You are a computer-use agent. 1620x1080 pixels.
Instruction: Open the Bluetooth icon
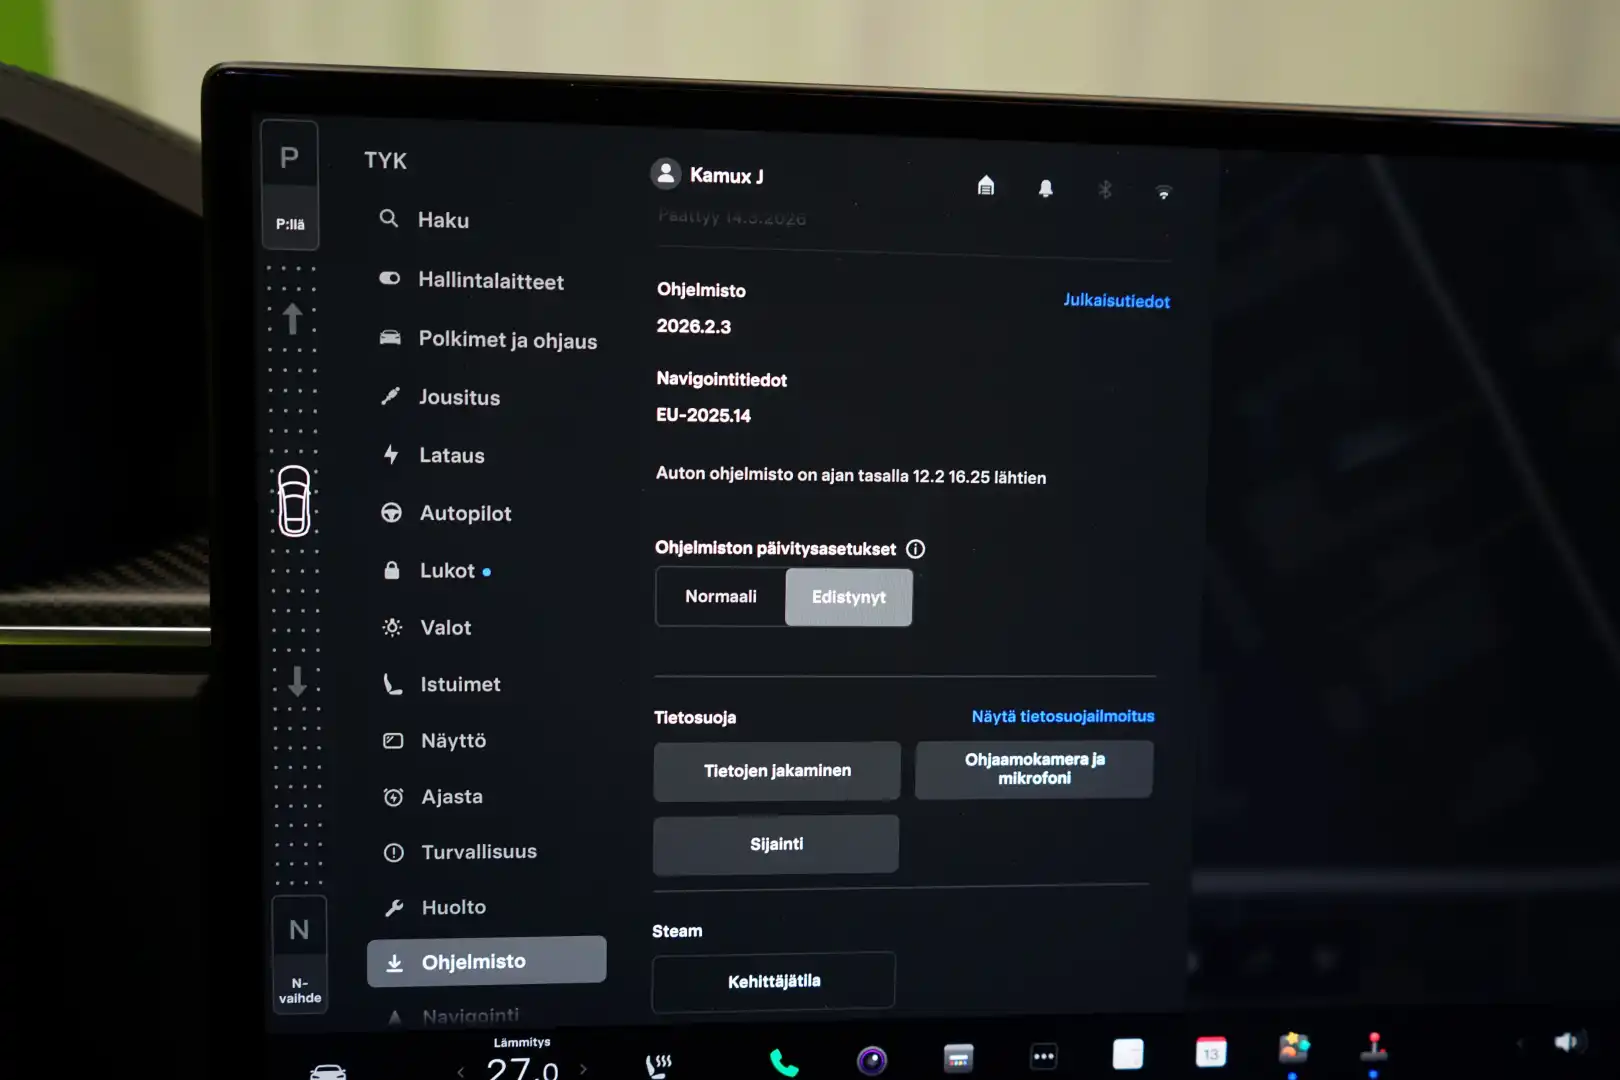click(x=1105, y=189)
